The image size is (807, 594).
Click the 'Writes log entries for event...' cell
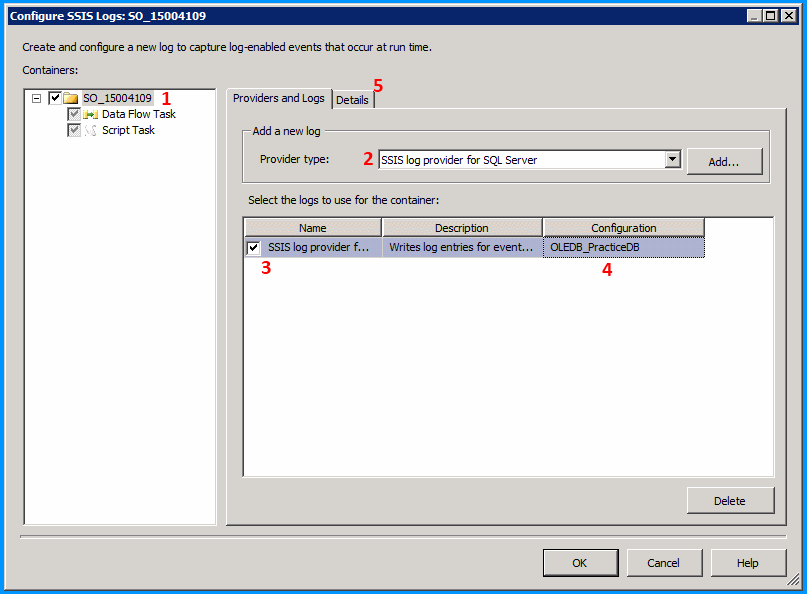(x=462, y=247)
